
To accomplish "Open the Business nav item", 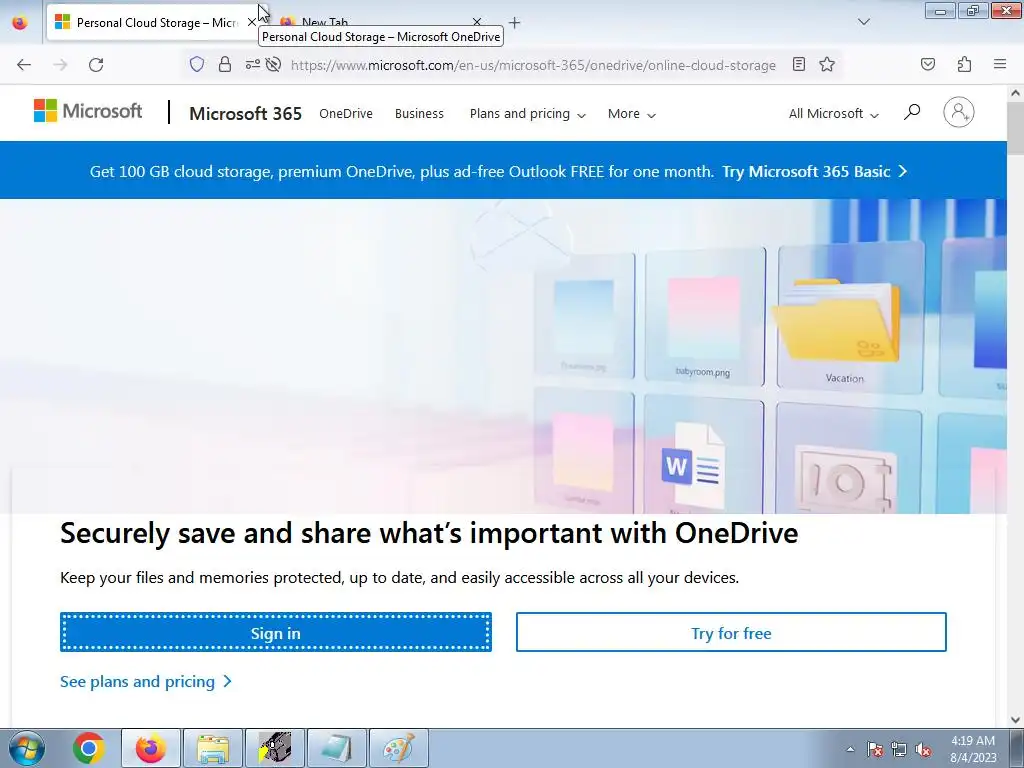I will pos(419,114).
